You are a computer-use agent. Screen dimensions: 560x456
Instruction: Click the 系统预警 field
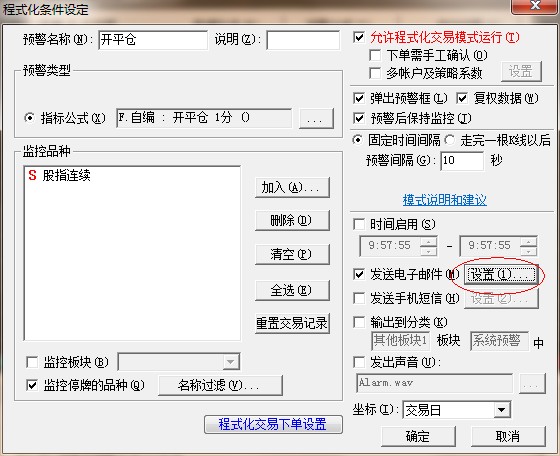pos(499,341)
